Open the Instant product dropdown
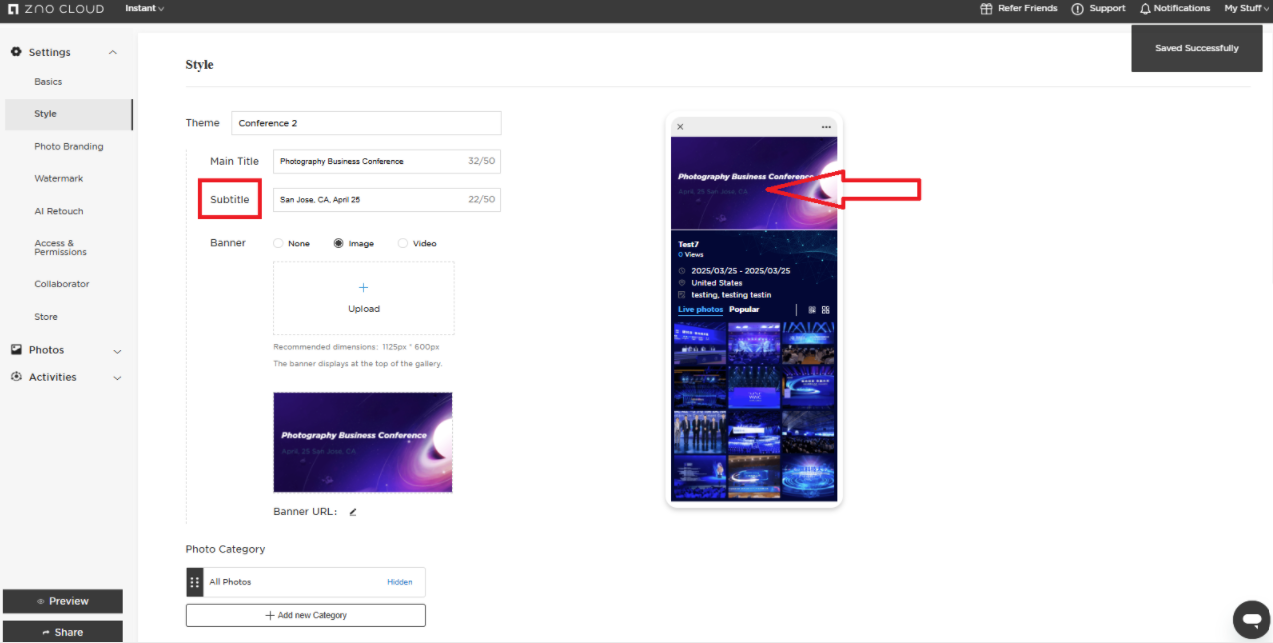This screenshot has width=1273, height=643. point(145,9)
